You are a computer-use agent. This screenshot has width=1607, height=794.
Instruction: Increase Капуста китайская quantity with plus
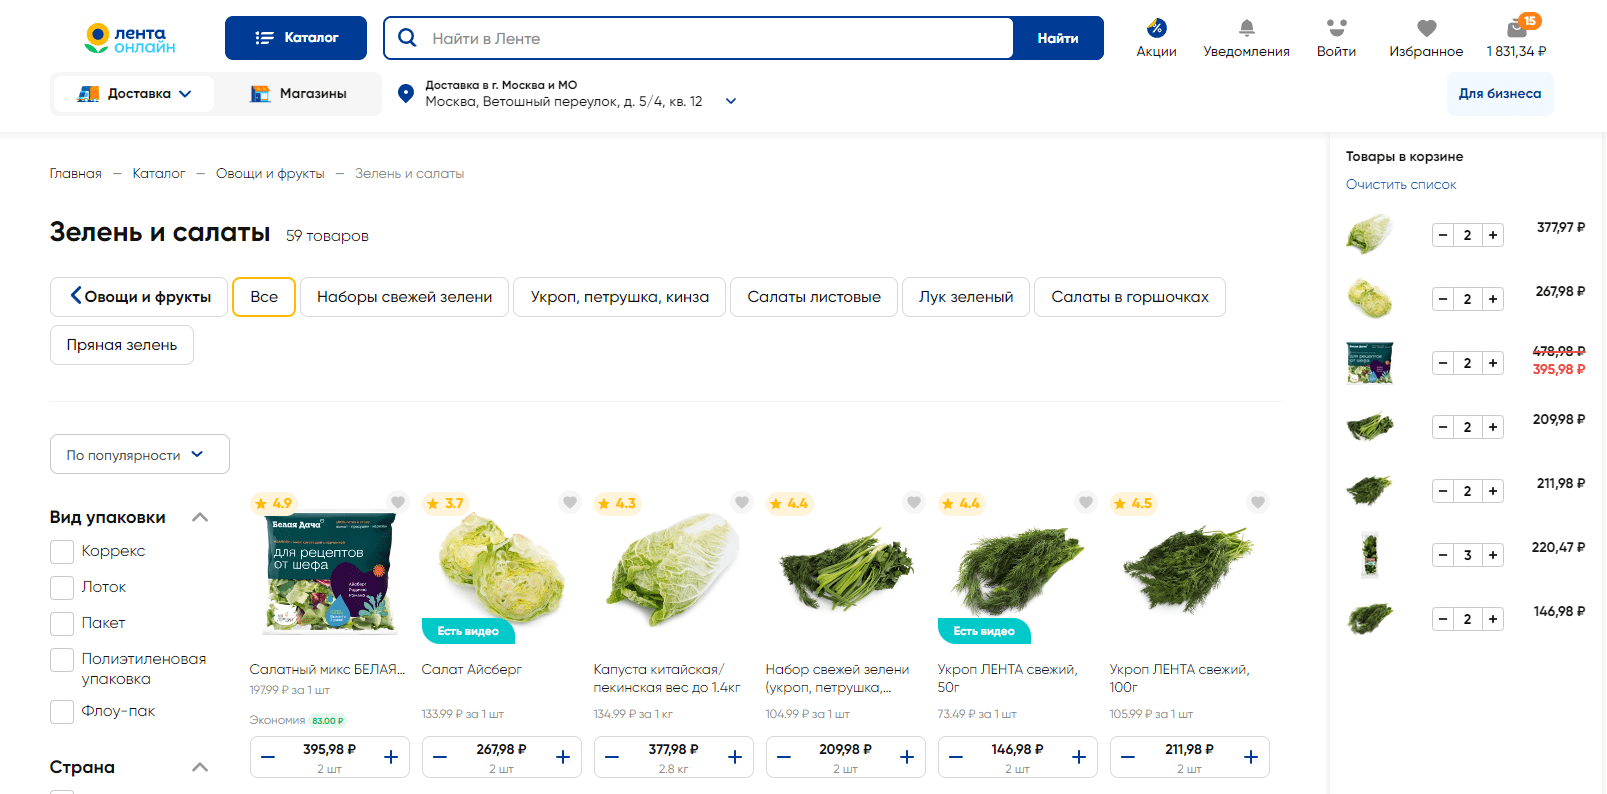[735, 757]
